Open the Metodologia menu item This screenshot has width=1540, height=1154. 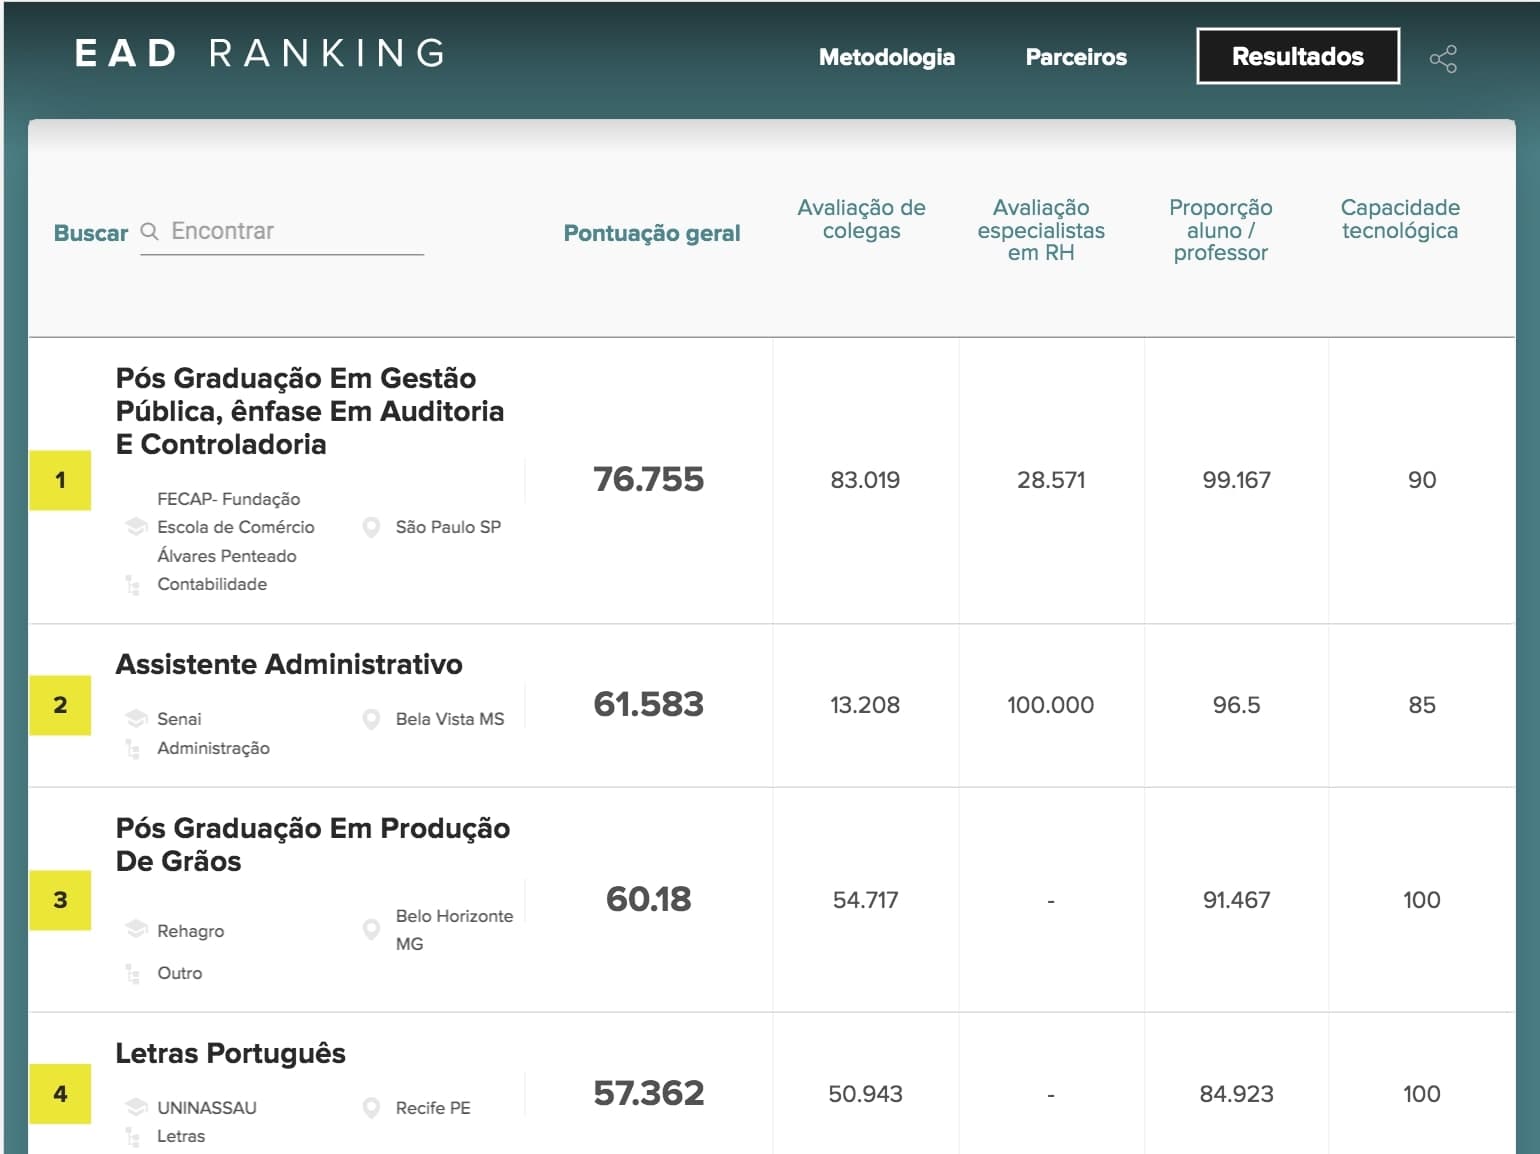click(886, 57)
